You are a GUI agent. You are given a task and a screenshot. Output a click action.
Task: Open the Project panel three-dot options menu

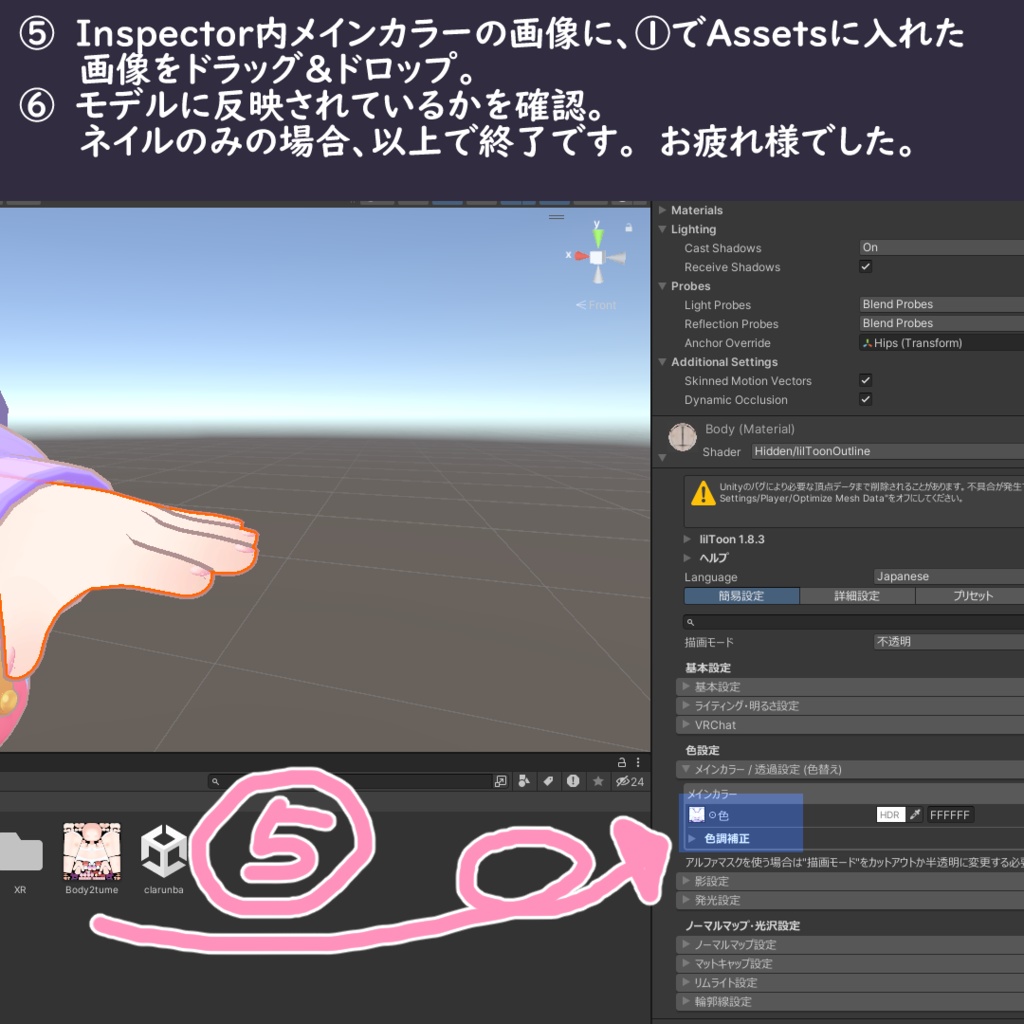coord(638,762)
